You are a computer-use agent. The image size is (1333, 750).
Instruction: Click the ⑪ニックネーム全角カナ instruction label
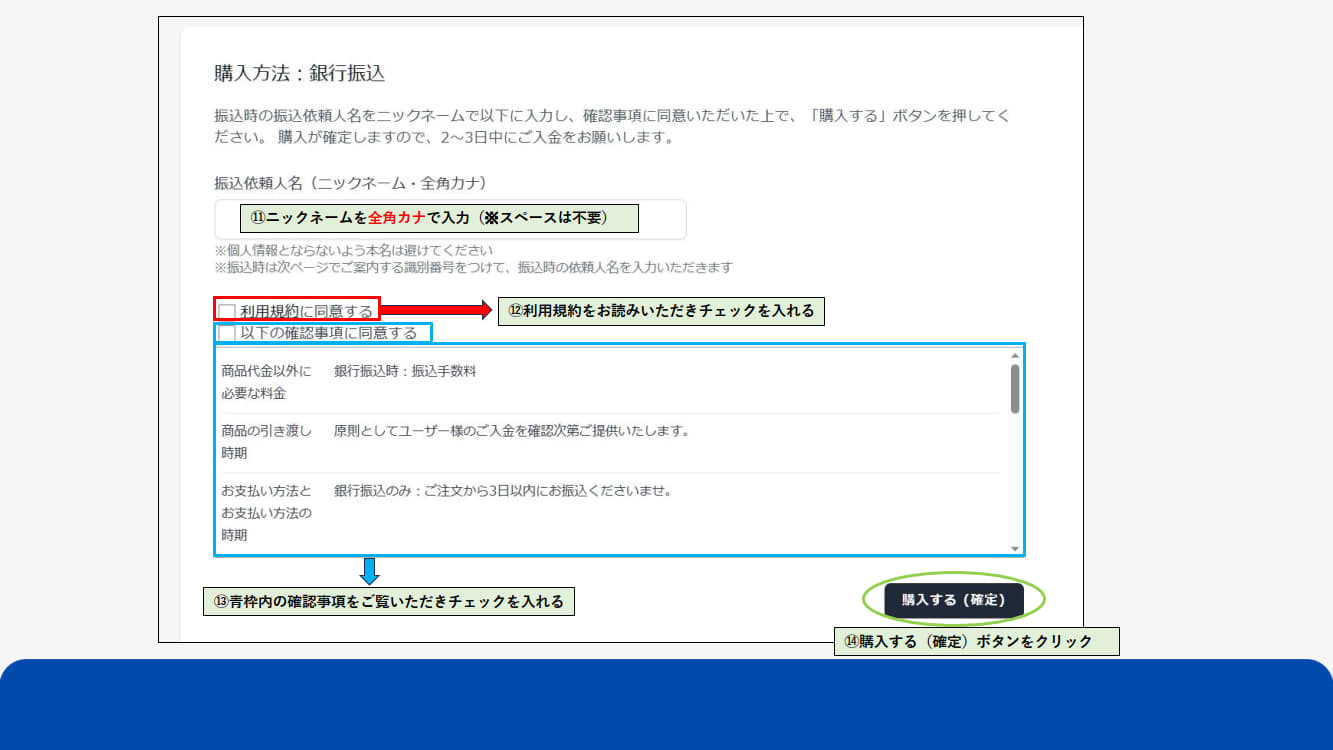[x=439, y=217]
